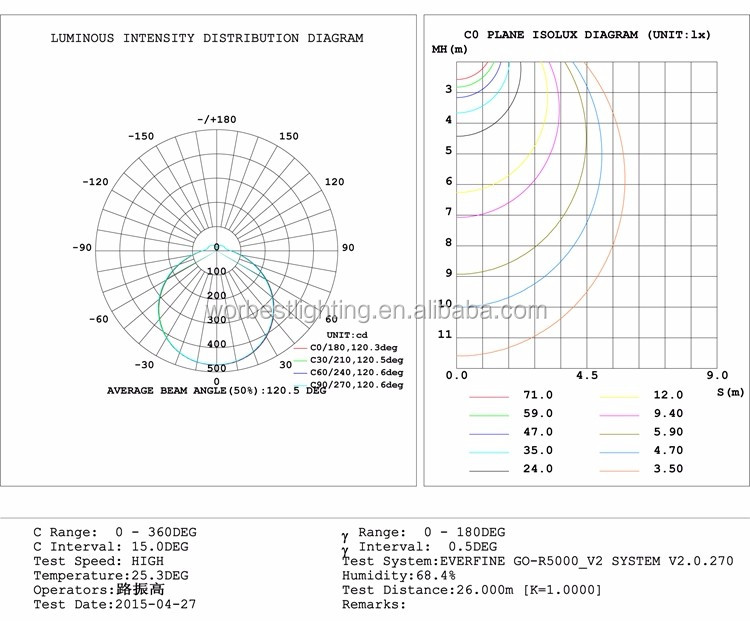
Task: Select the 4.70 lux light-blue legend line
Action: pos(619,452)
